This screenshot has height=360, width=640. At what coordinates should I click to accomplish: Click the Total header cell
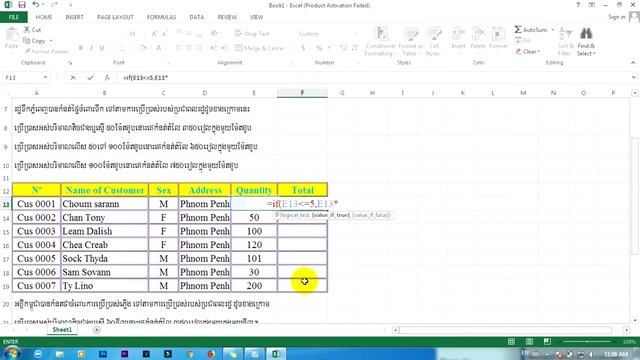coord(302,190)
